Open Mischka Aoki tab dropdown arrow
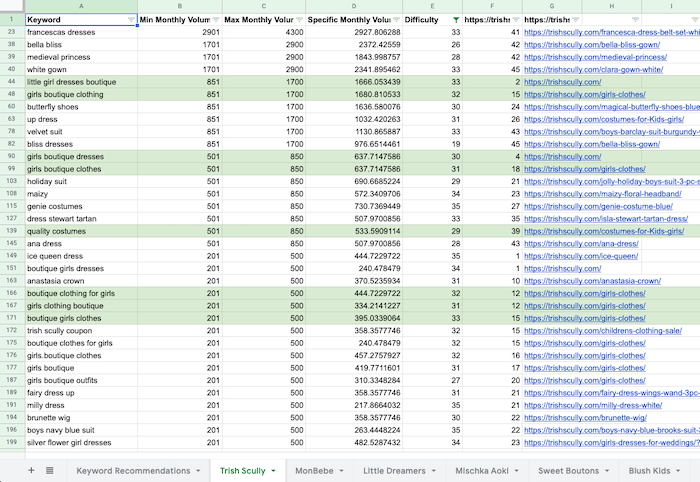This screenshot has height=482, width=700. [x=517, y=471]
